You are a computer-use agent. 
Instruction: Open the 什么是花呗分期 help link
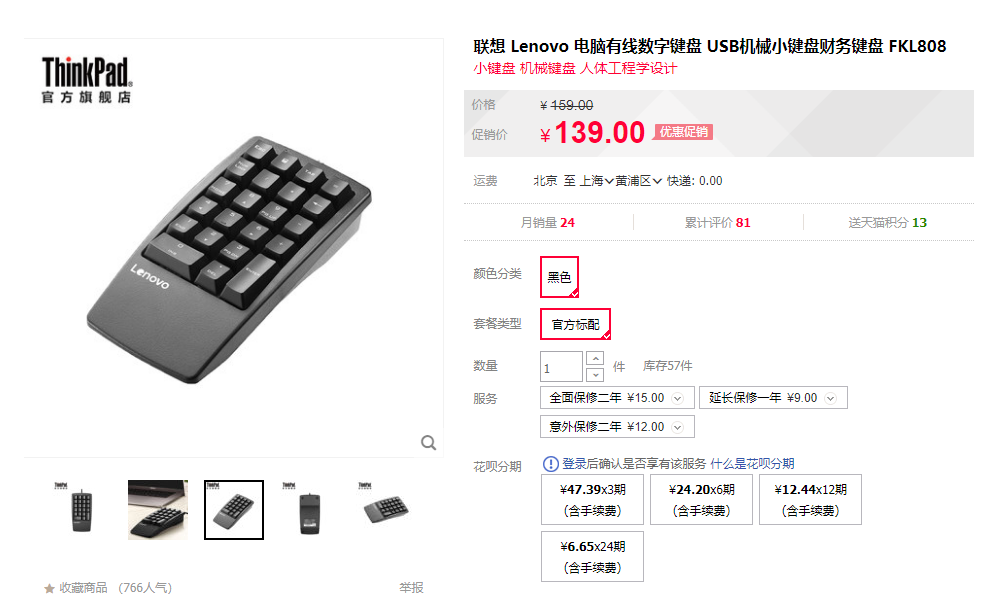pyautogui.click(x=752, y=464)
